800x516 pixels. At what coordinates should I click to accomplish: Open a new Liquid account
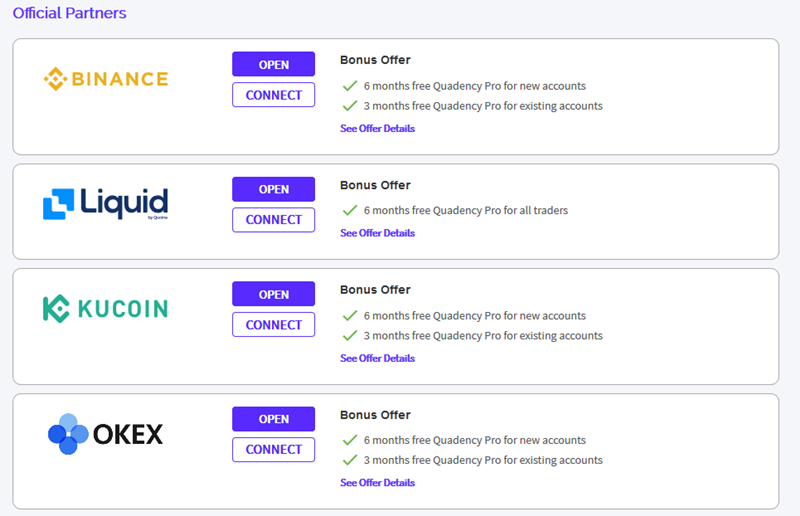(x=273, y=189)
